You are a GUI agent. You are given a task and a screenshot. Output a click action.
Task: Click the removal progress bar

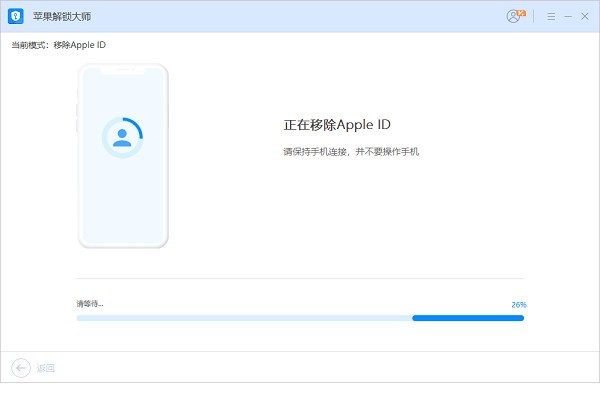click(300, 318)
